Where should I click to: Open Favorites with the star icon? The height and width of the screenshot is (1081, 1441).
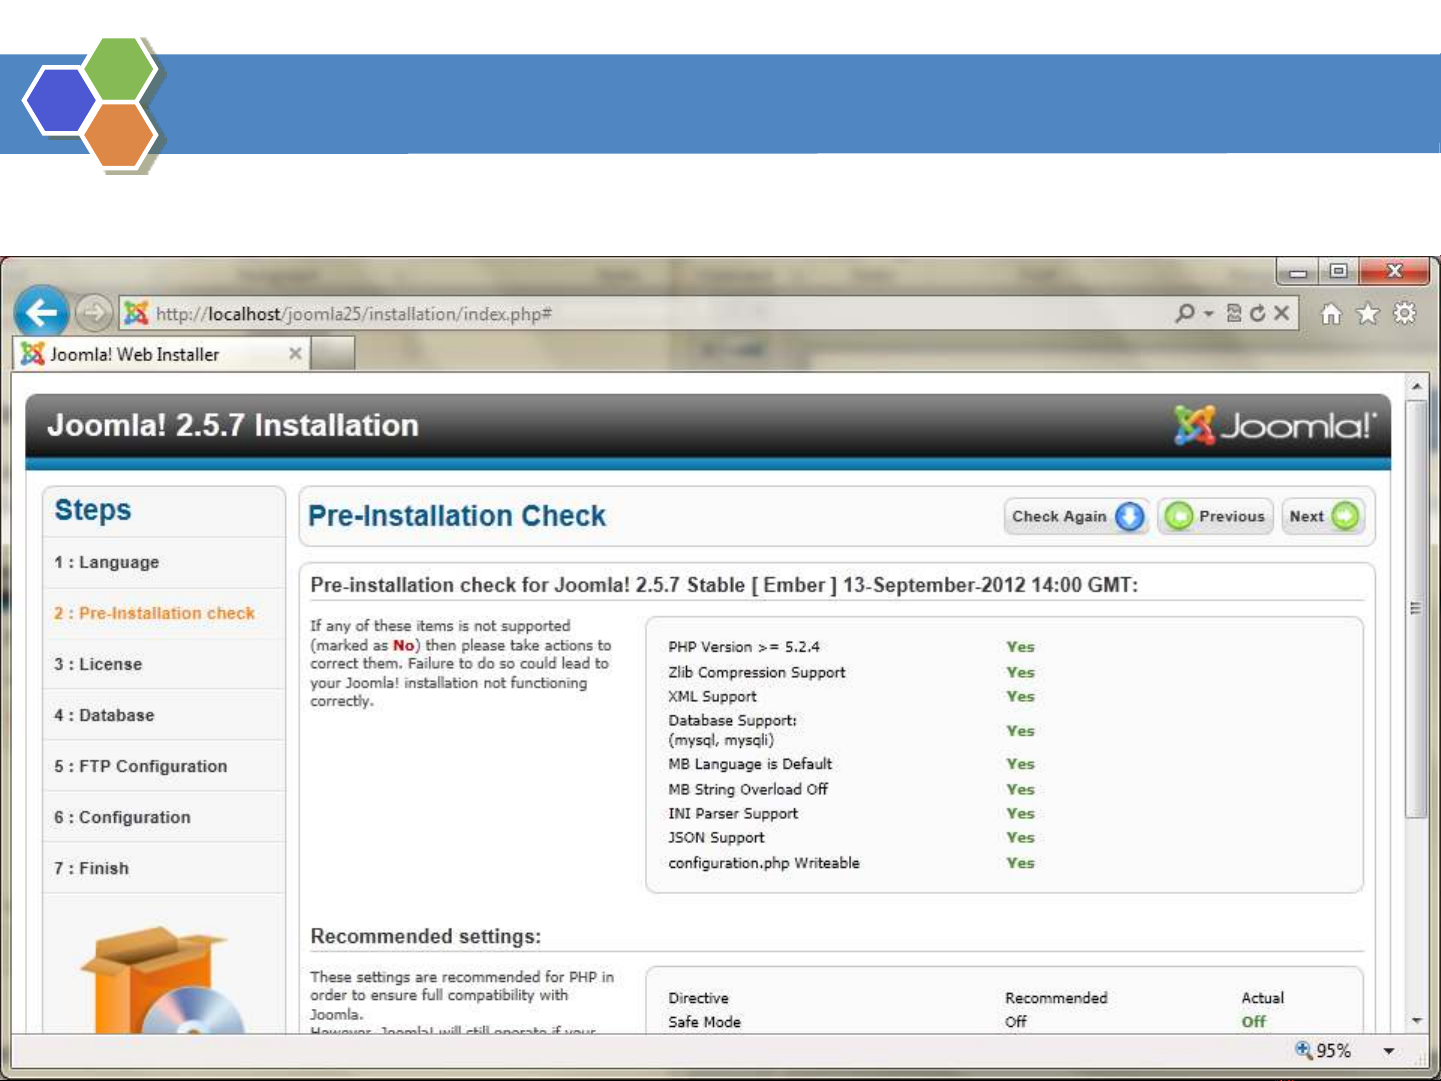1367,314
